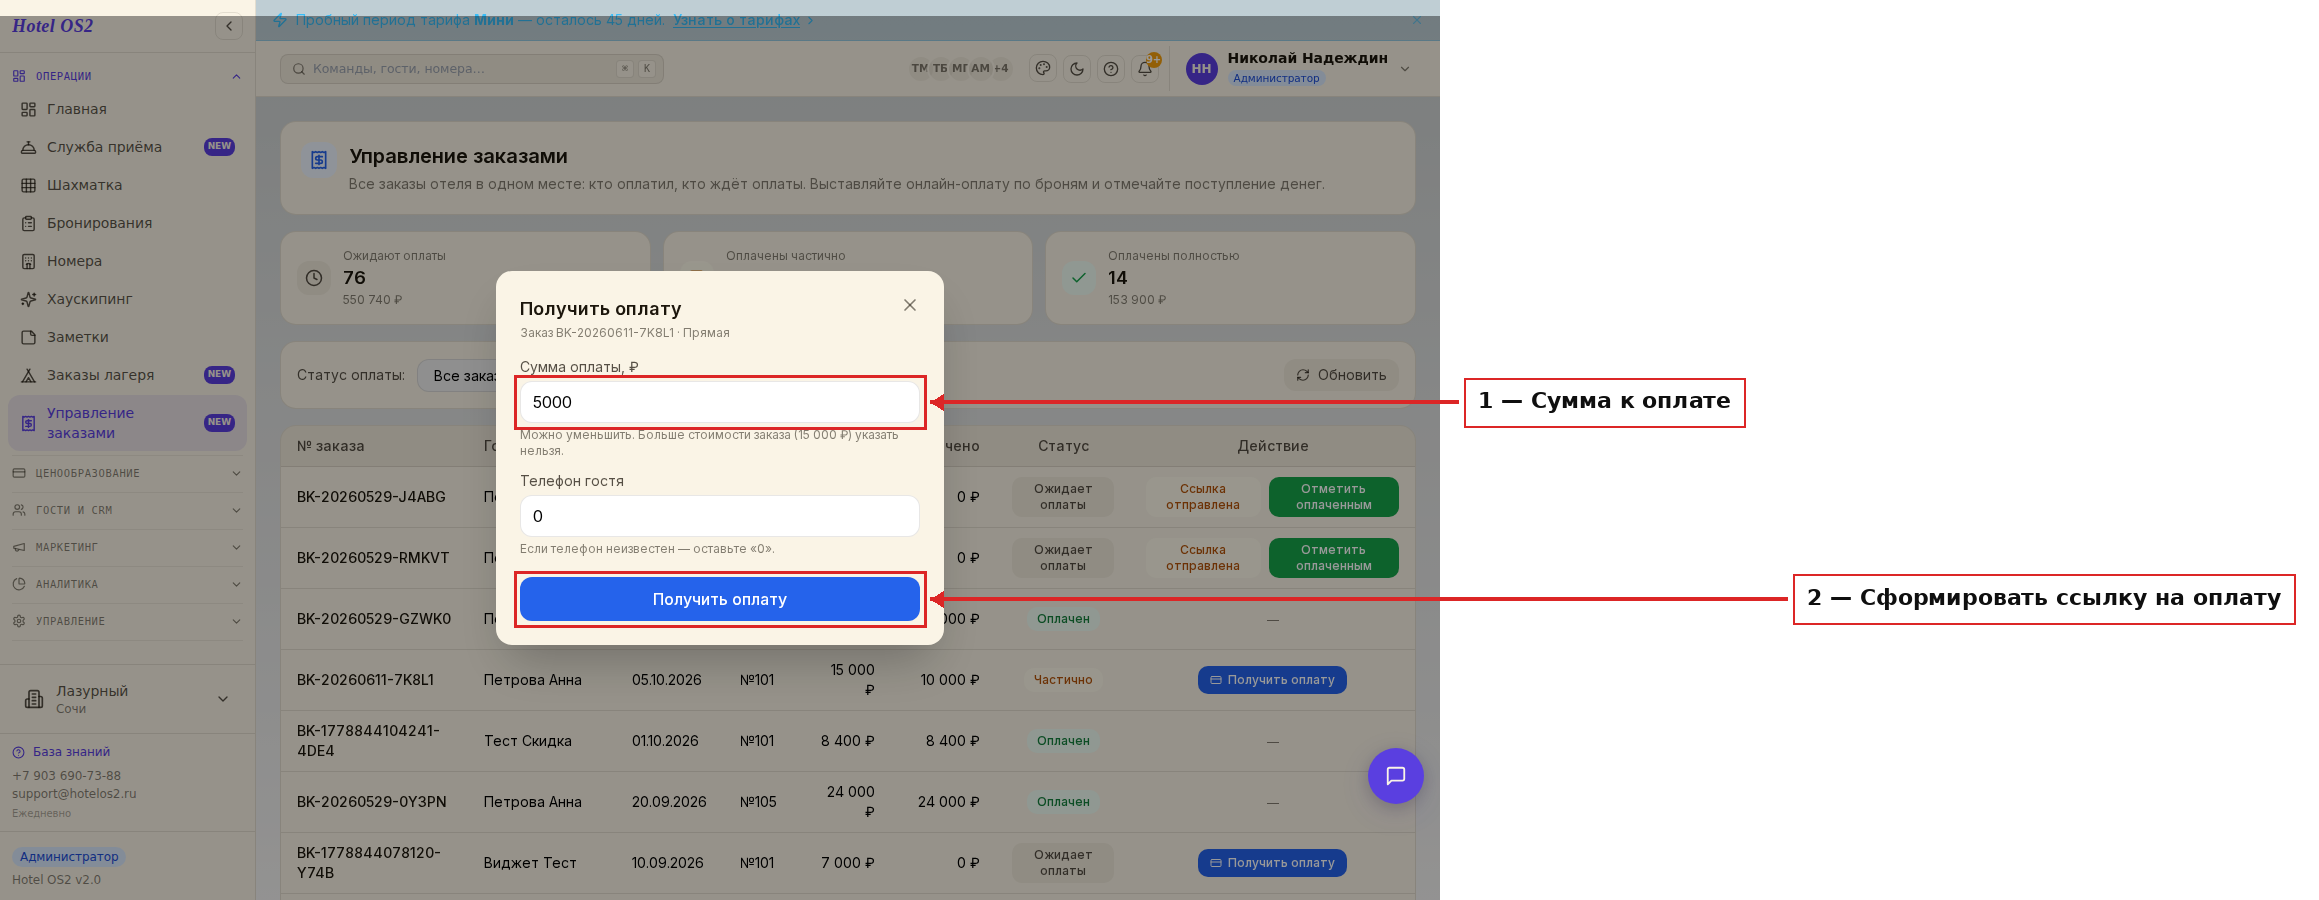Screen dimensions: 2319x900
Task: Click the Обновить refresh button
Action: 1341,375
